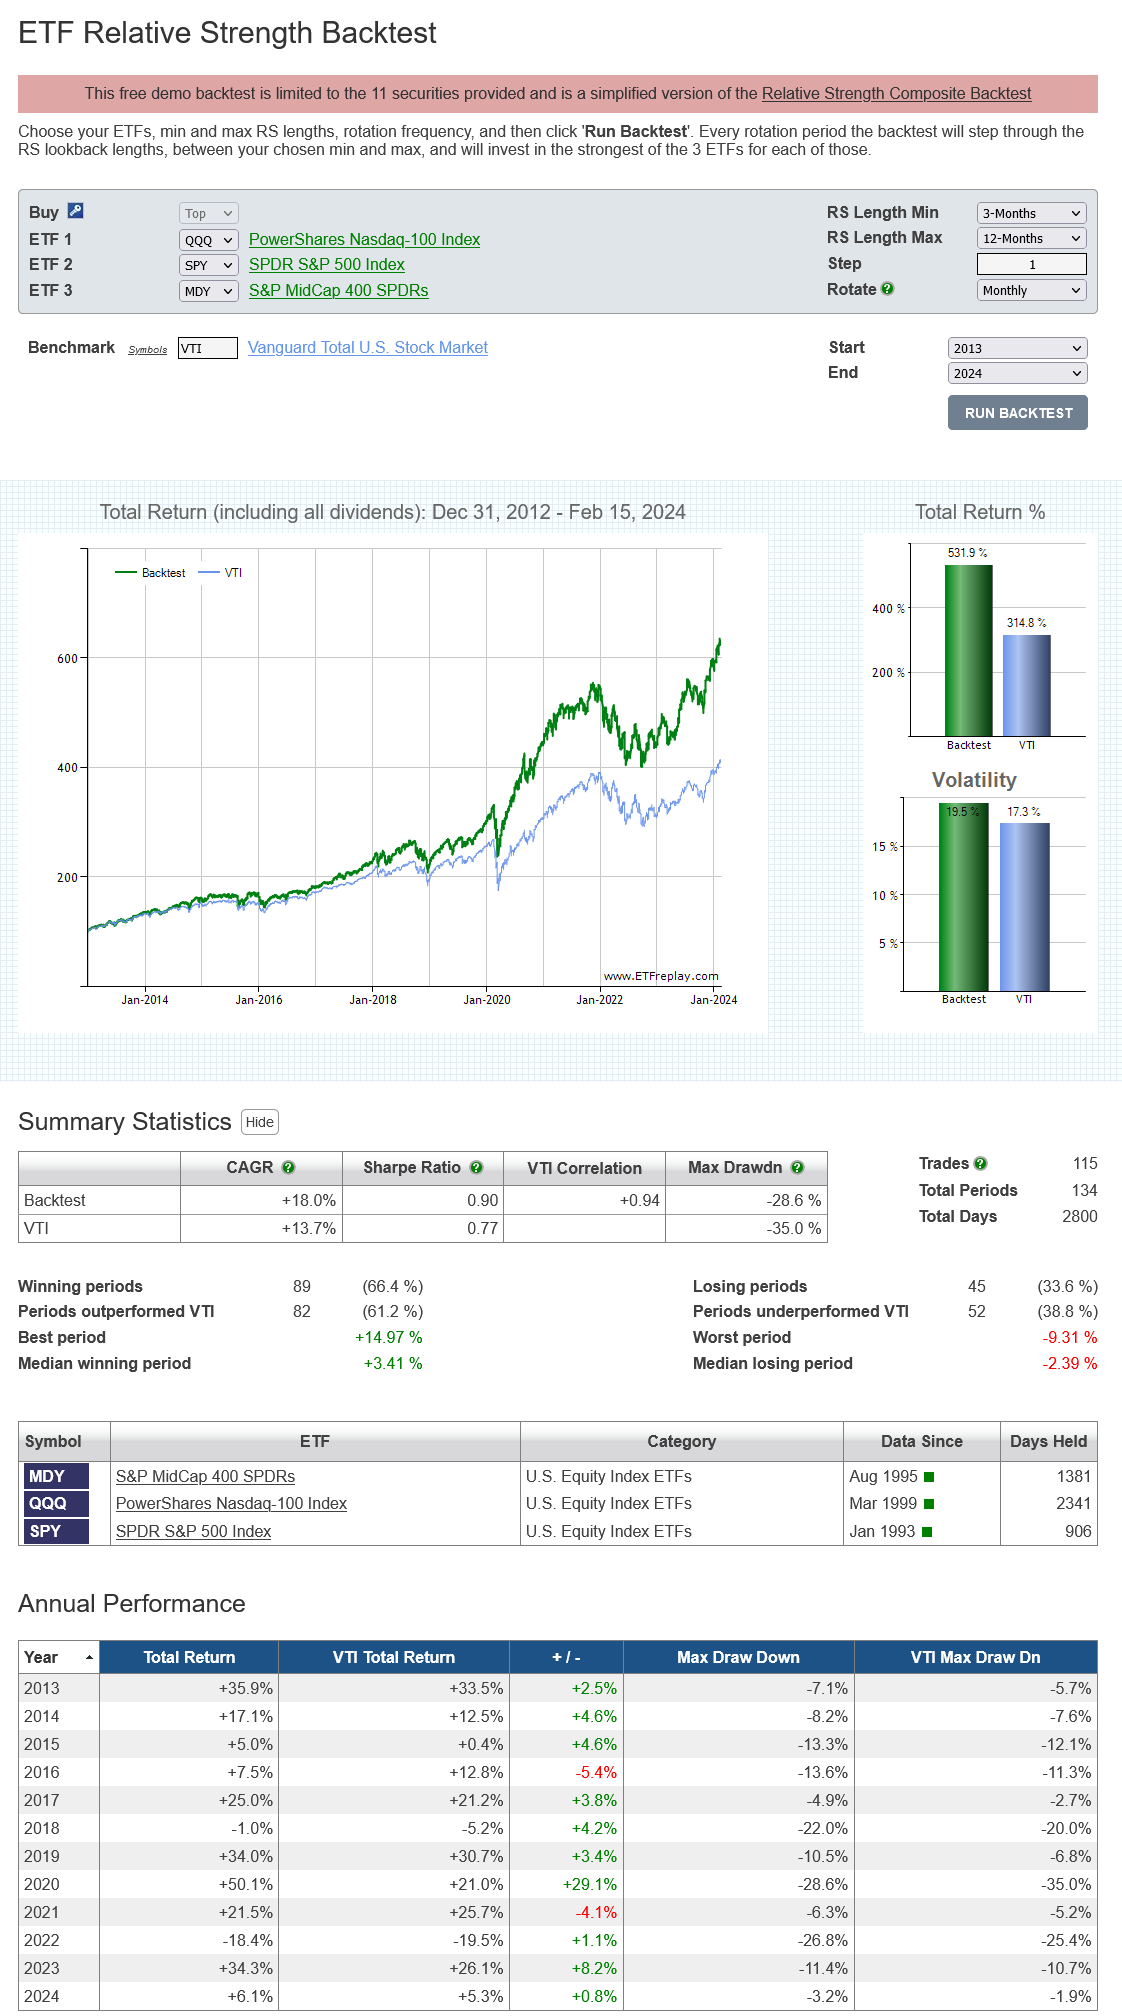Click the QQQ symbol badge

click(56, 1504)
